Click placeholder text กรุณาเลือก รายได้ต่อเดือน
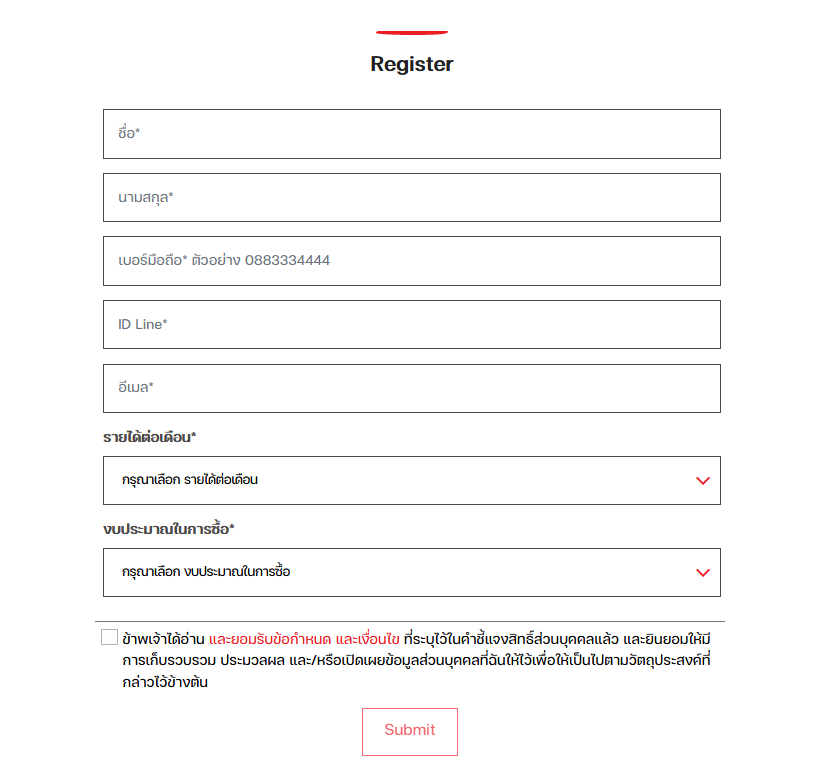827x770 pixels. click(x=190, y=480)
